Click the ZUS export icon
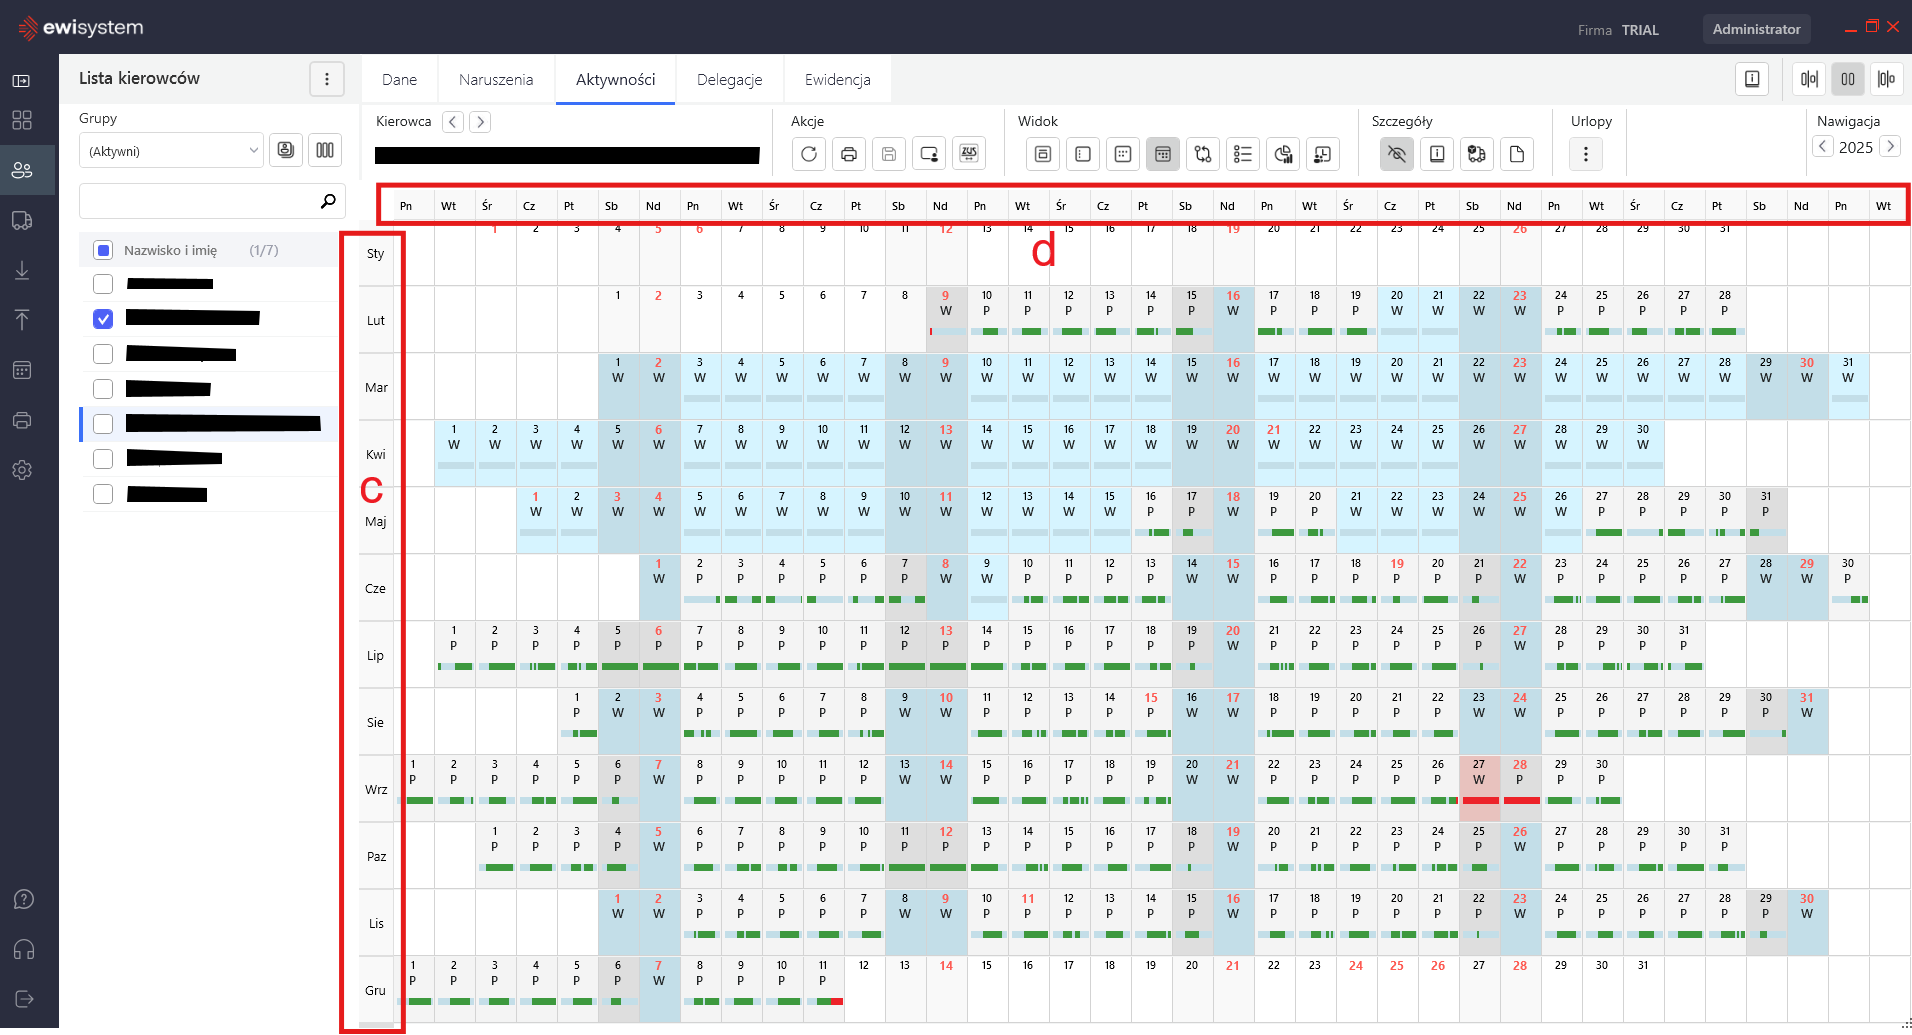Image resolution: width=1912 pixels, height=1035 pixels. click(x=968, y=154)
